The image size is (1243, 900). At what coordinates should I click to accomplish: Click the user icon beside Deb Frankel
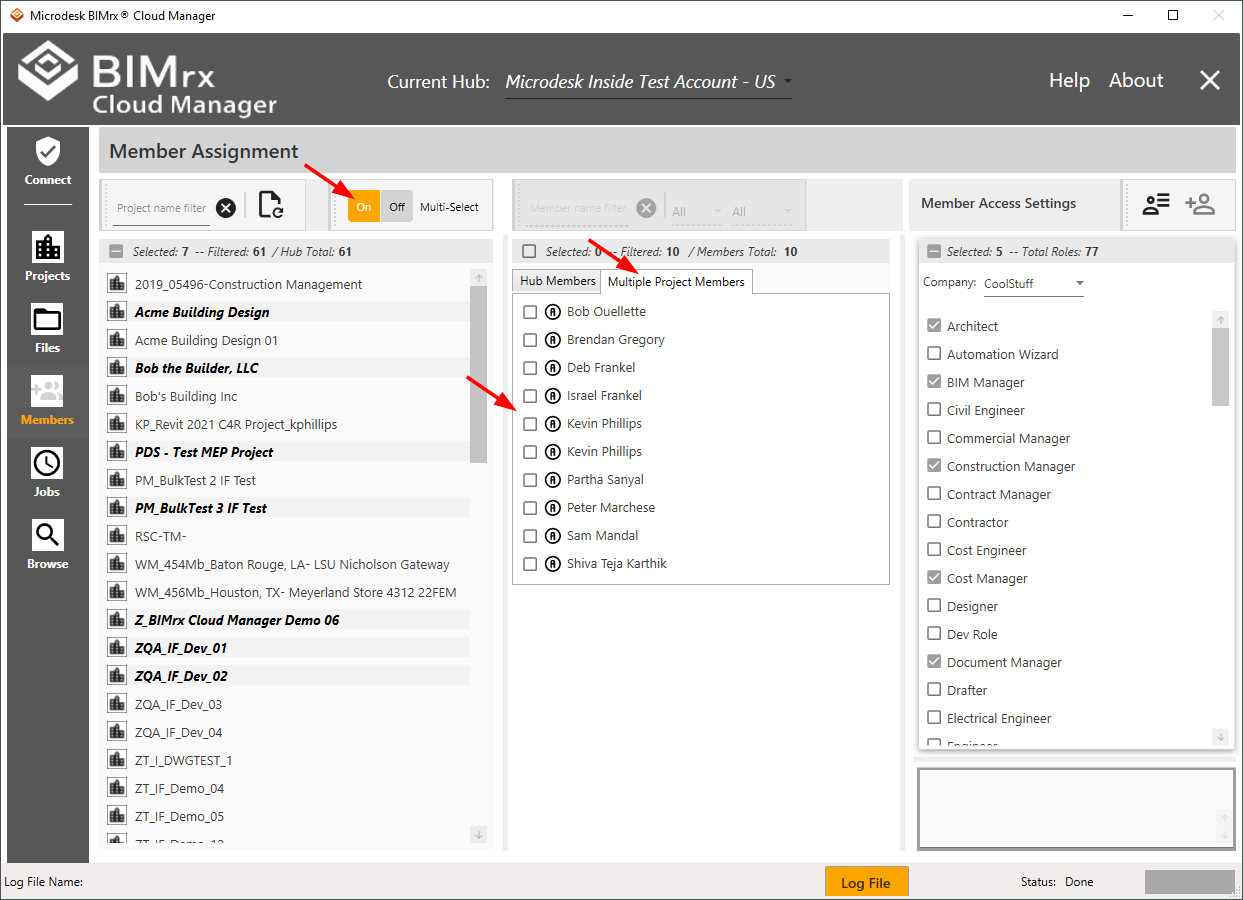coord(553,368)
